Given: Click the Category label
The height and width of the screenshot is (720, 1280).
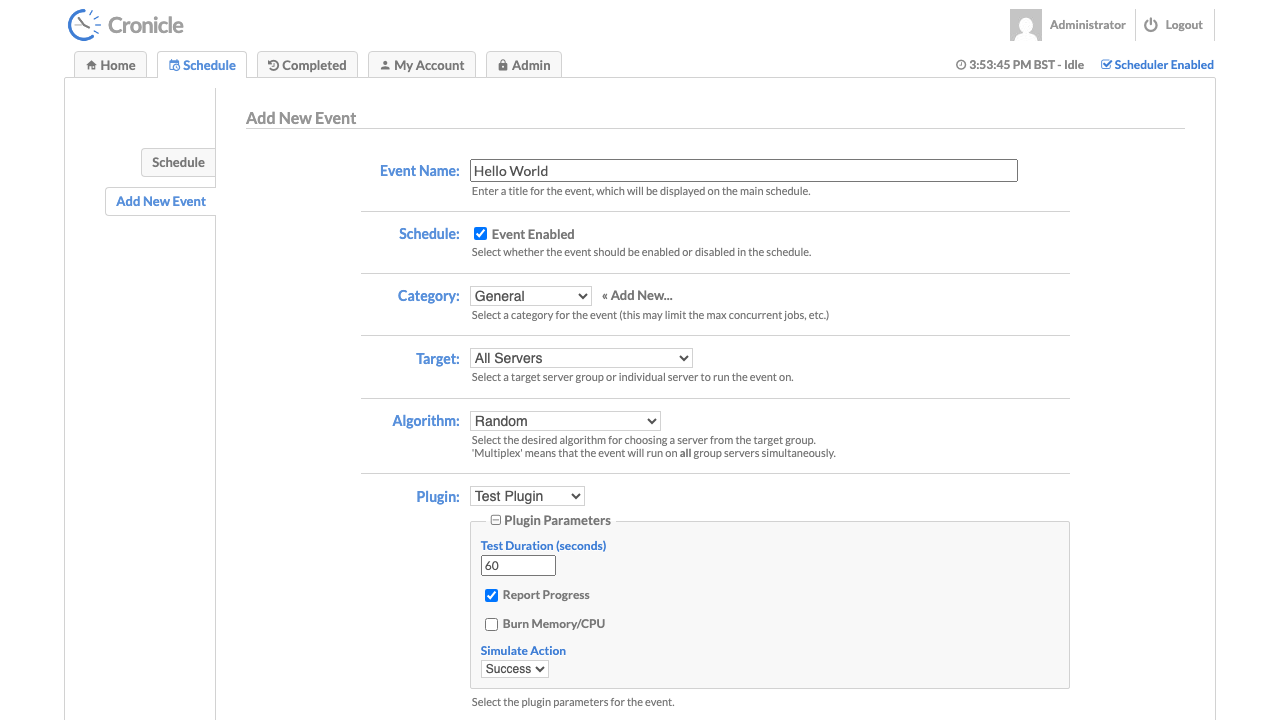Looking at the screenshot, I should click(x=429, y=296).
